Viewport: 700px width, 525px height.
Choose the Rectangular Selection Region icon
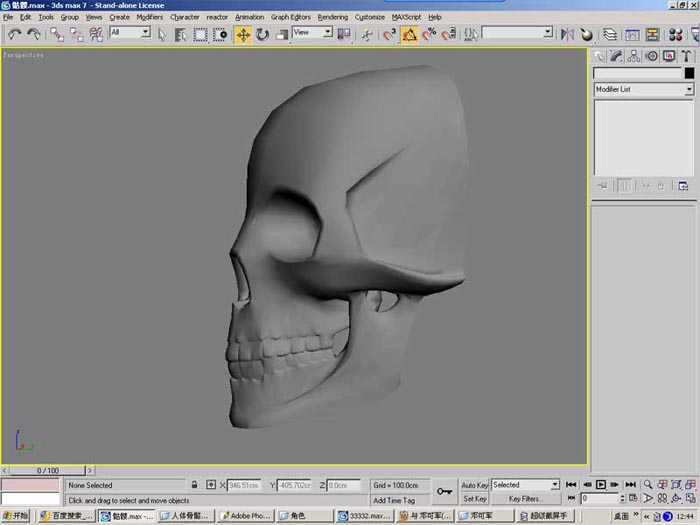[200, 34]
